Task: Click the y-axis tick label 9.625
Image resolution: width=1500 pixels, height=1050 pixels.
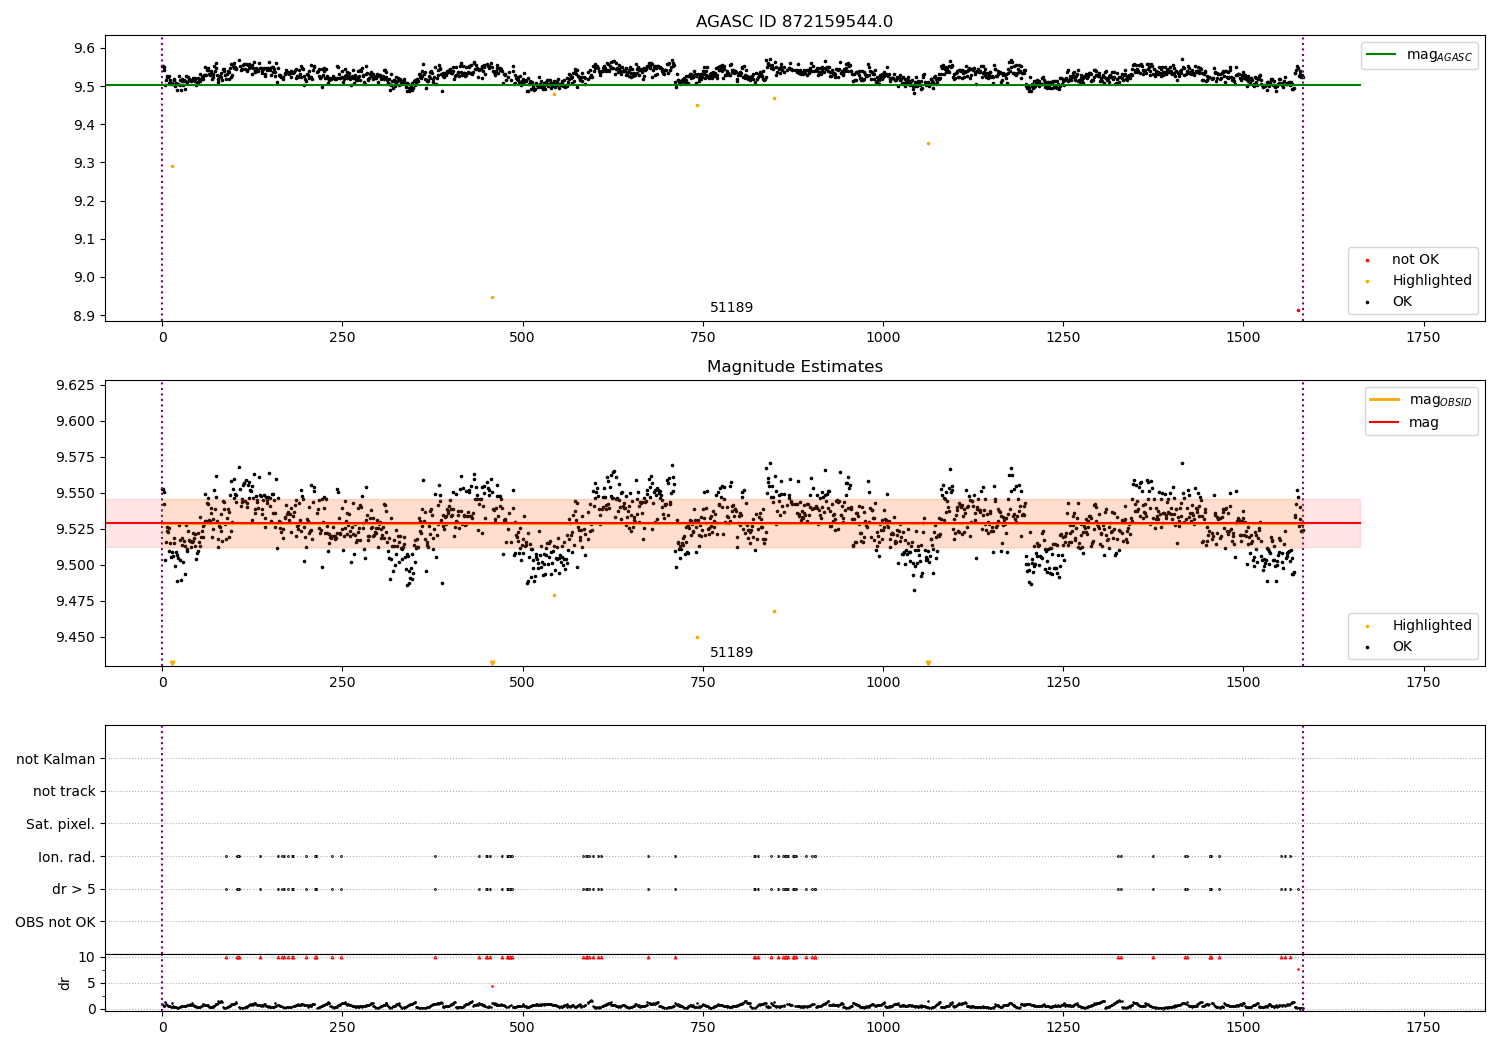Action: tap(76, 385)
